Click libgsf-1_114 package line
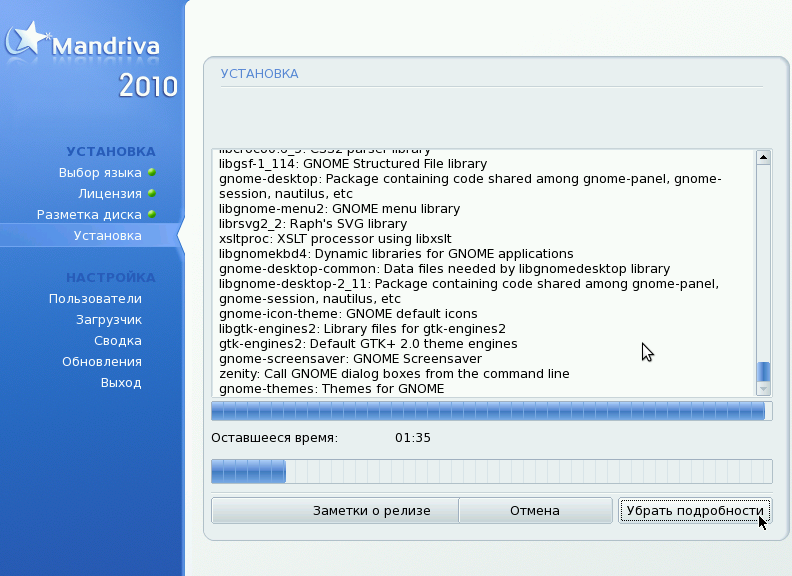The height and width of the screenshot is (576, 792). point(353,164)
